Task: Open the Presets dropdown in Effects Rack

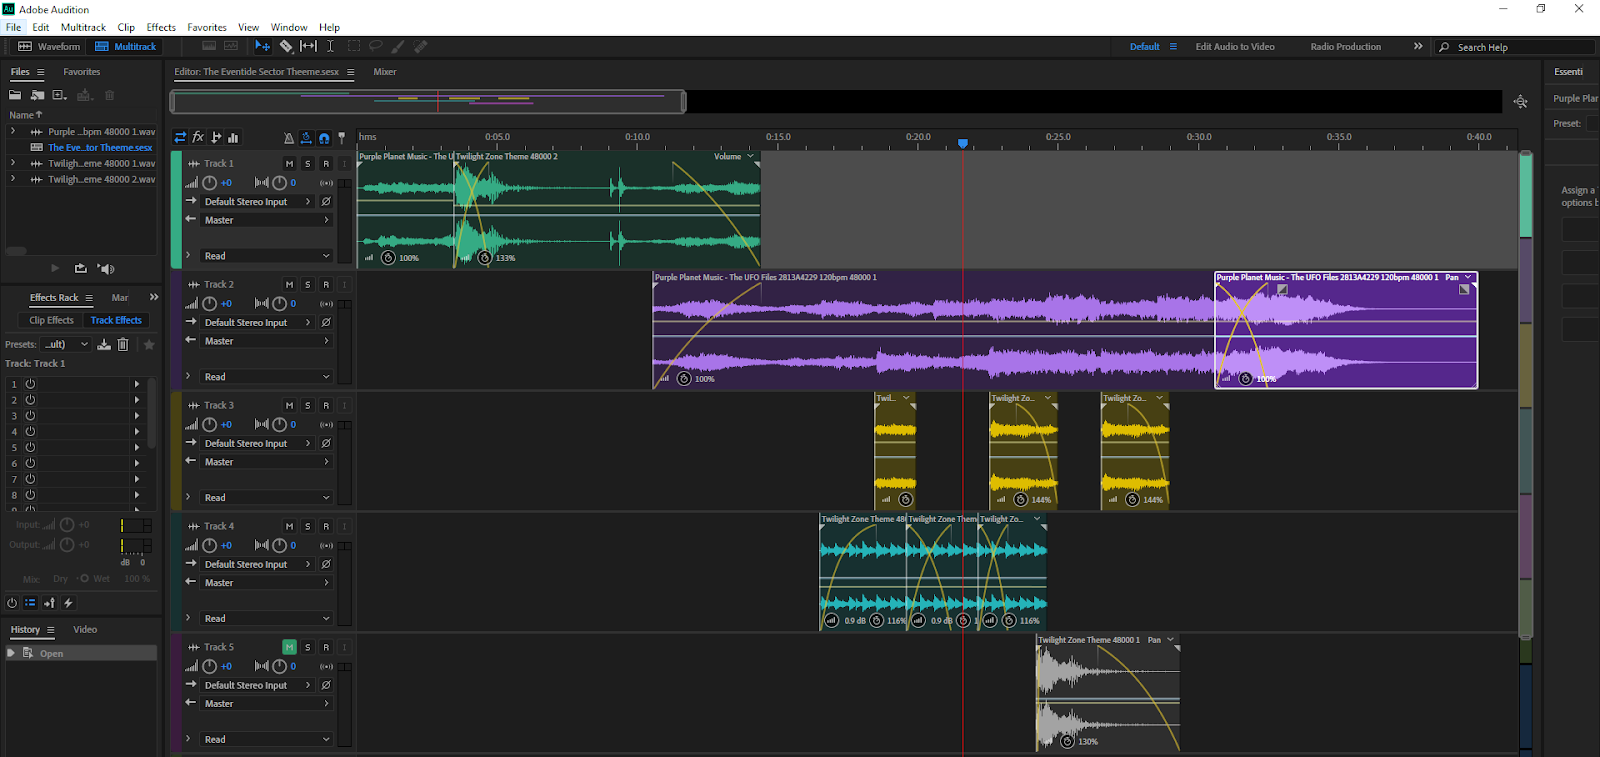Action: click(67, 344)
